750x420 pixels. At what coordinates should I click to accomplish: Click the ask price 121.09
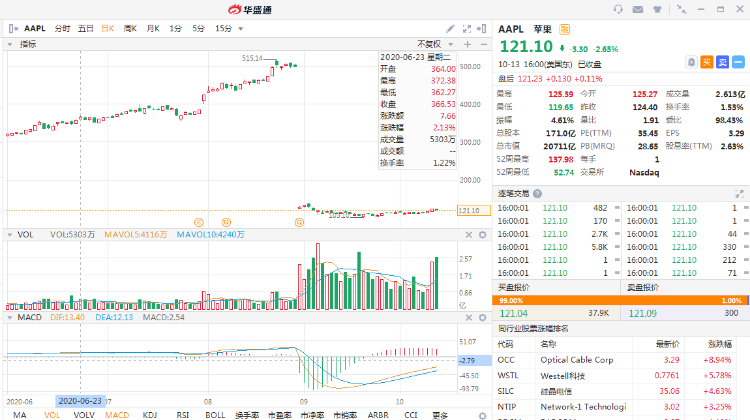[x=642, y=314]
